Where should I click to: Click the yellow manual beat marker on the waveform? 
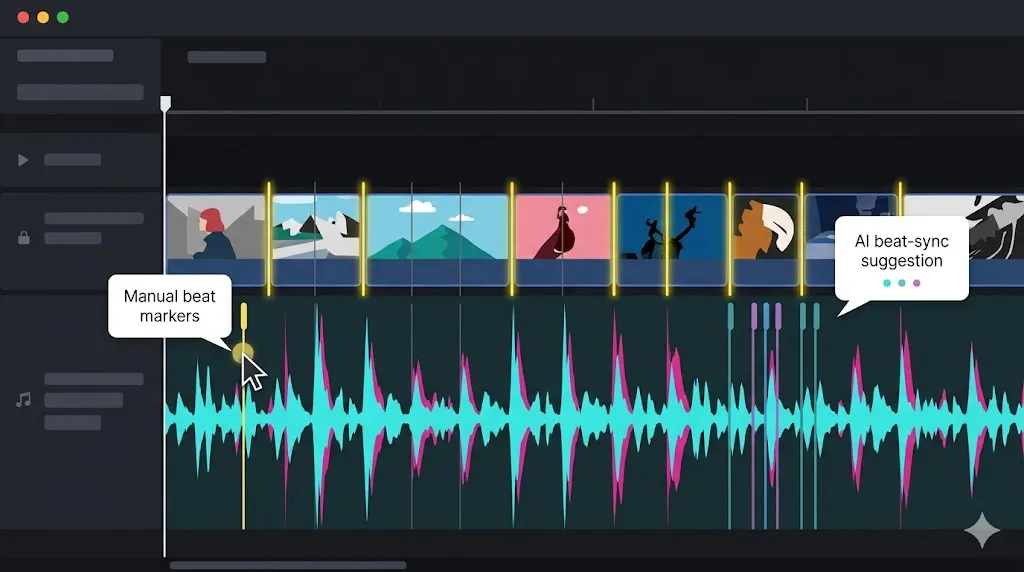click(244, 316)
